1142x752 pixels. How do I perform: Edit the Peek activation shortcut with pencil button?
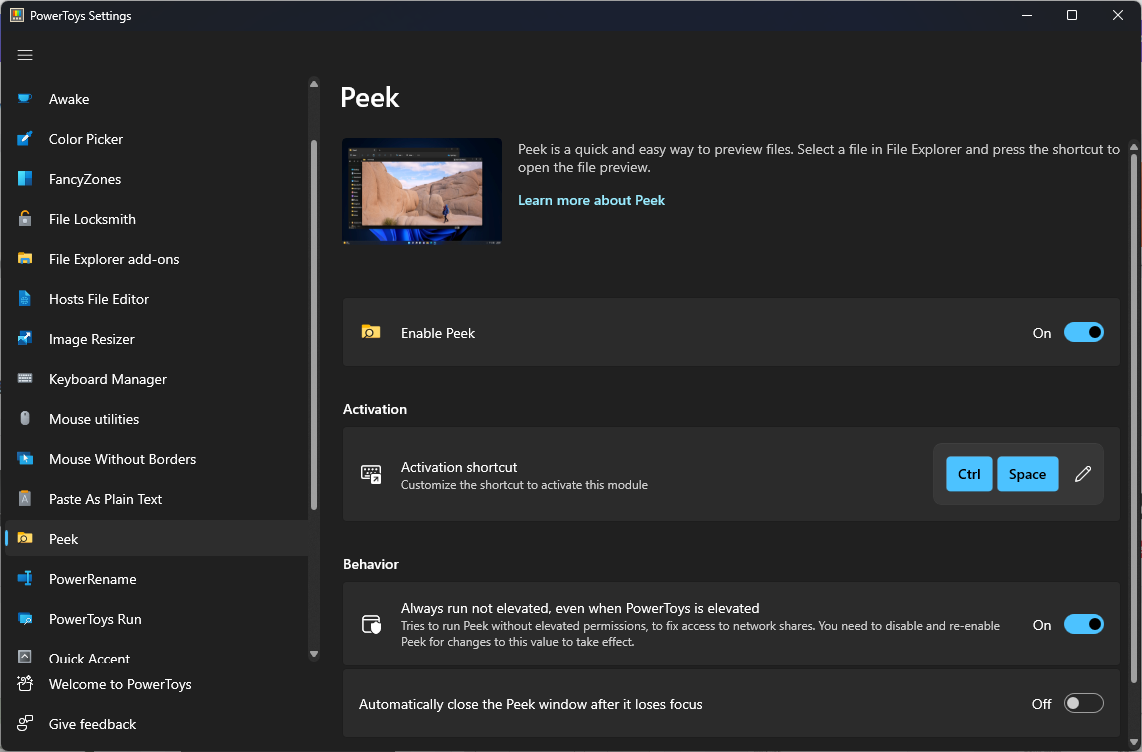point(1082,474)
